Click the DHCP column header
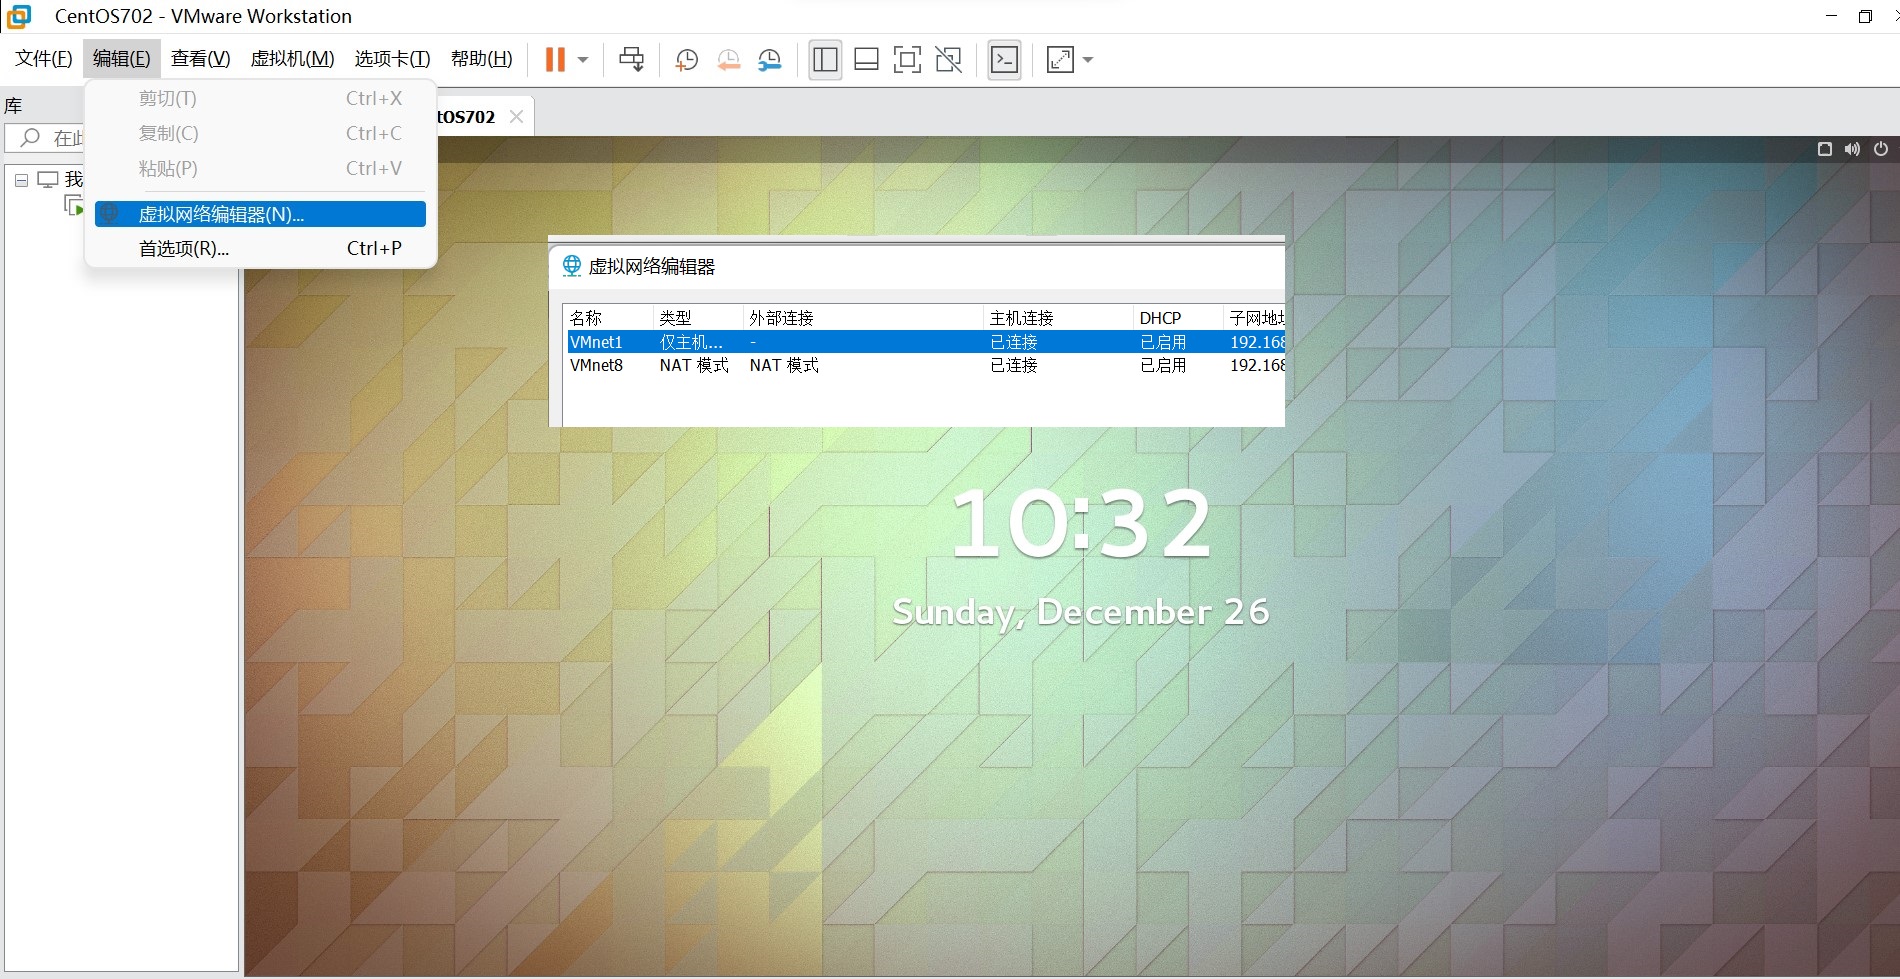The image size is (1900, 979). 1178,318
